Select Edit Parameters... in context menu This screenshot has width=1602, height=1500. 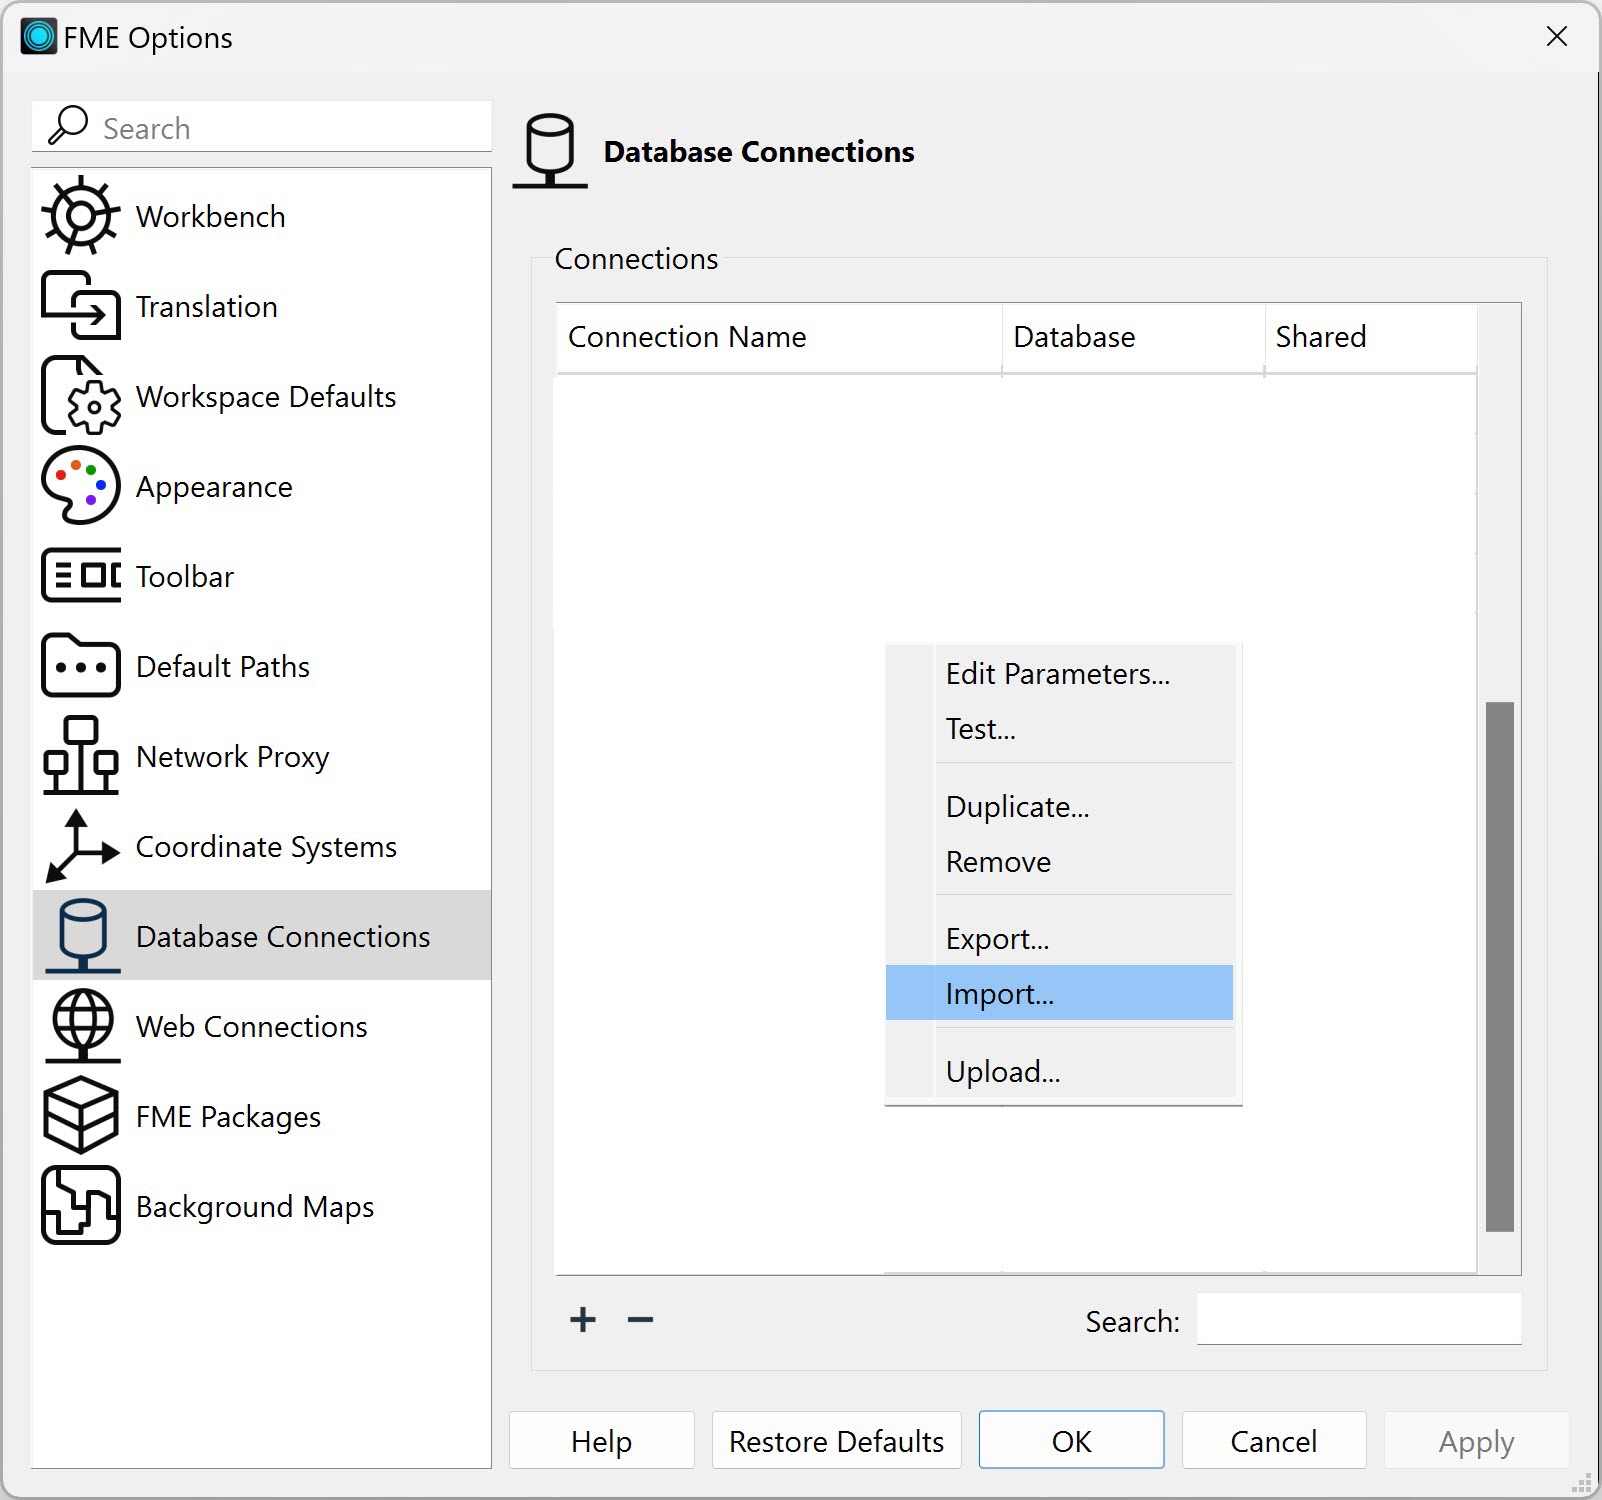tap(1058, 674)
